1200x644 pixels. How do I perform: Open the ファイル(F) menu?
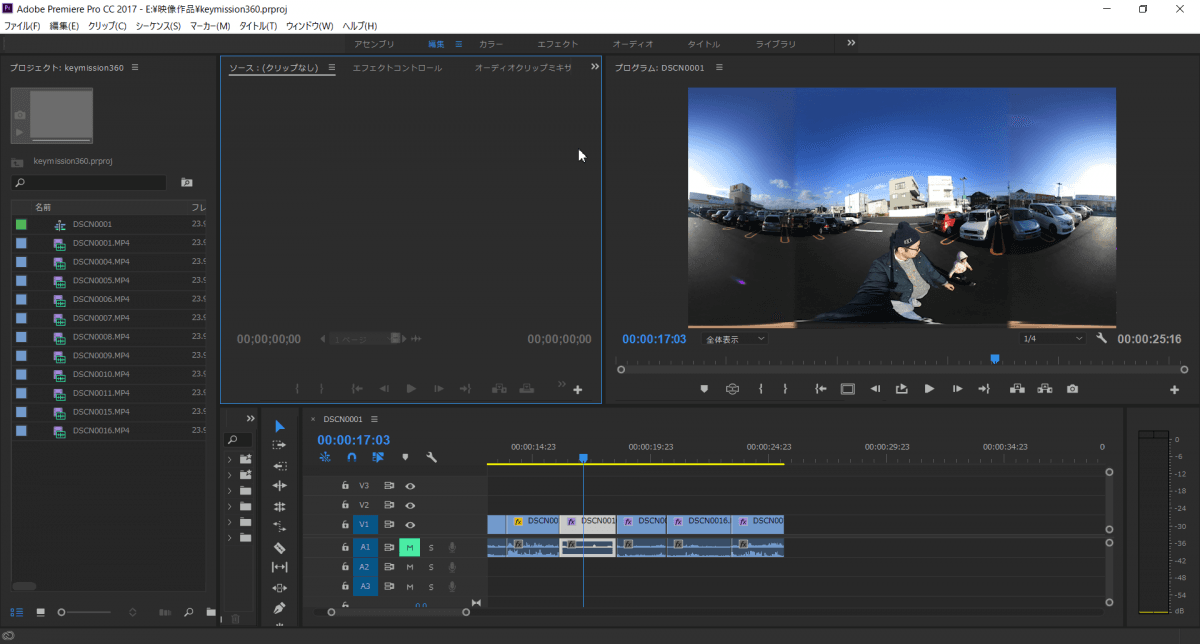tap(22, 25)
